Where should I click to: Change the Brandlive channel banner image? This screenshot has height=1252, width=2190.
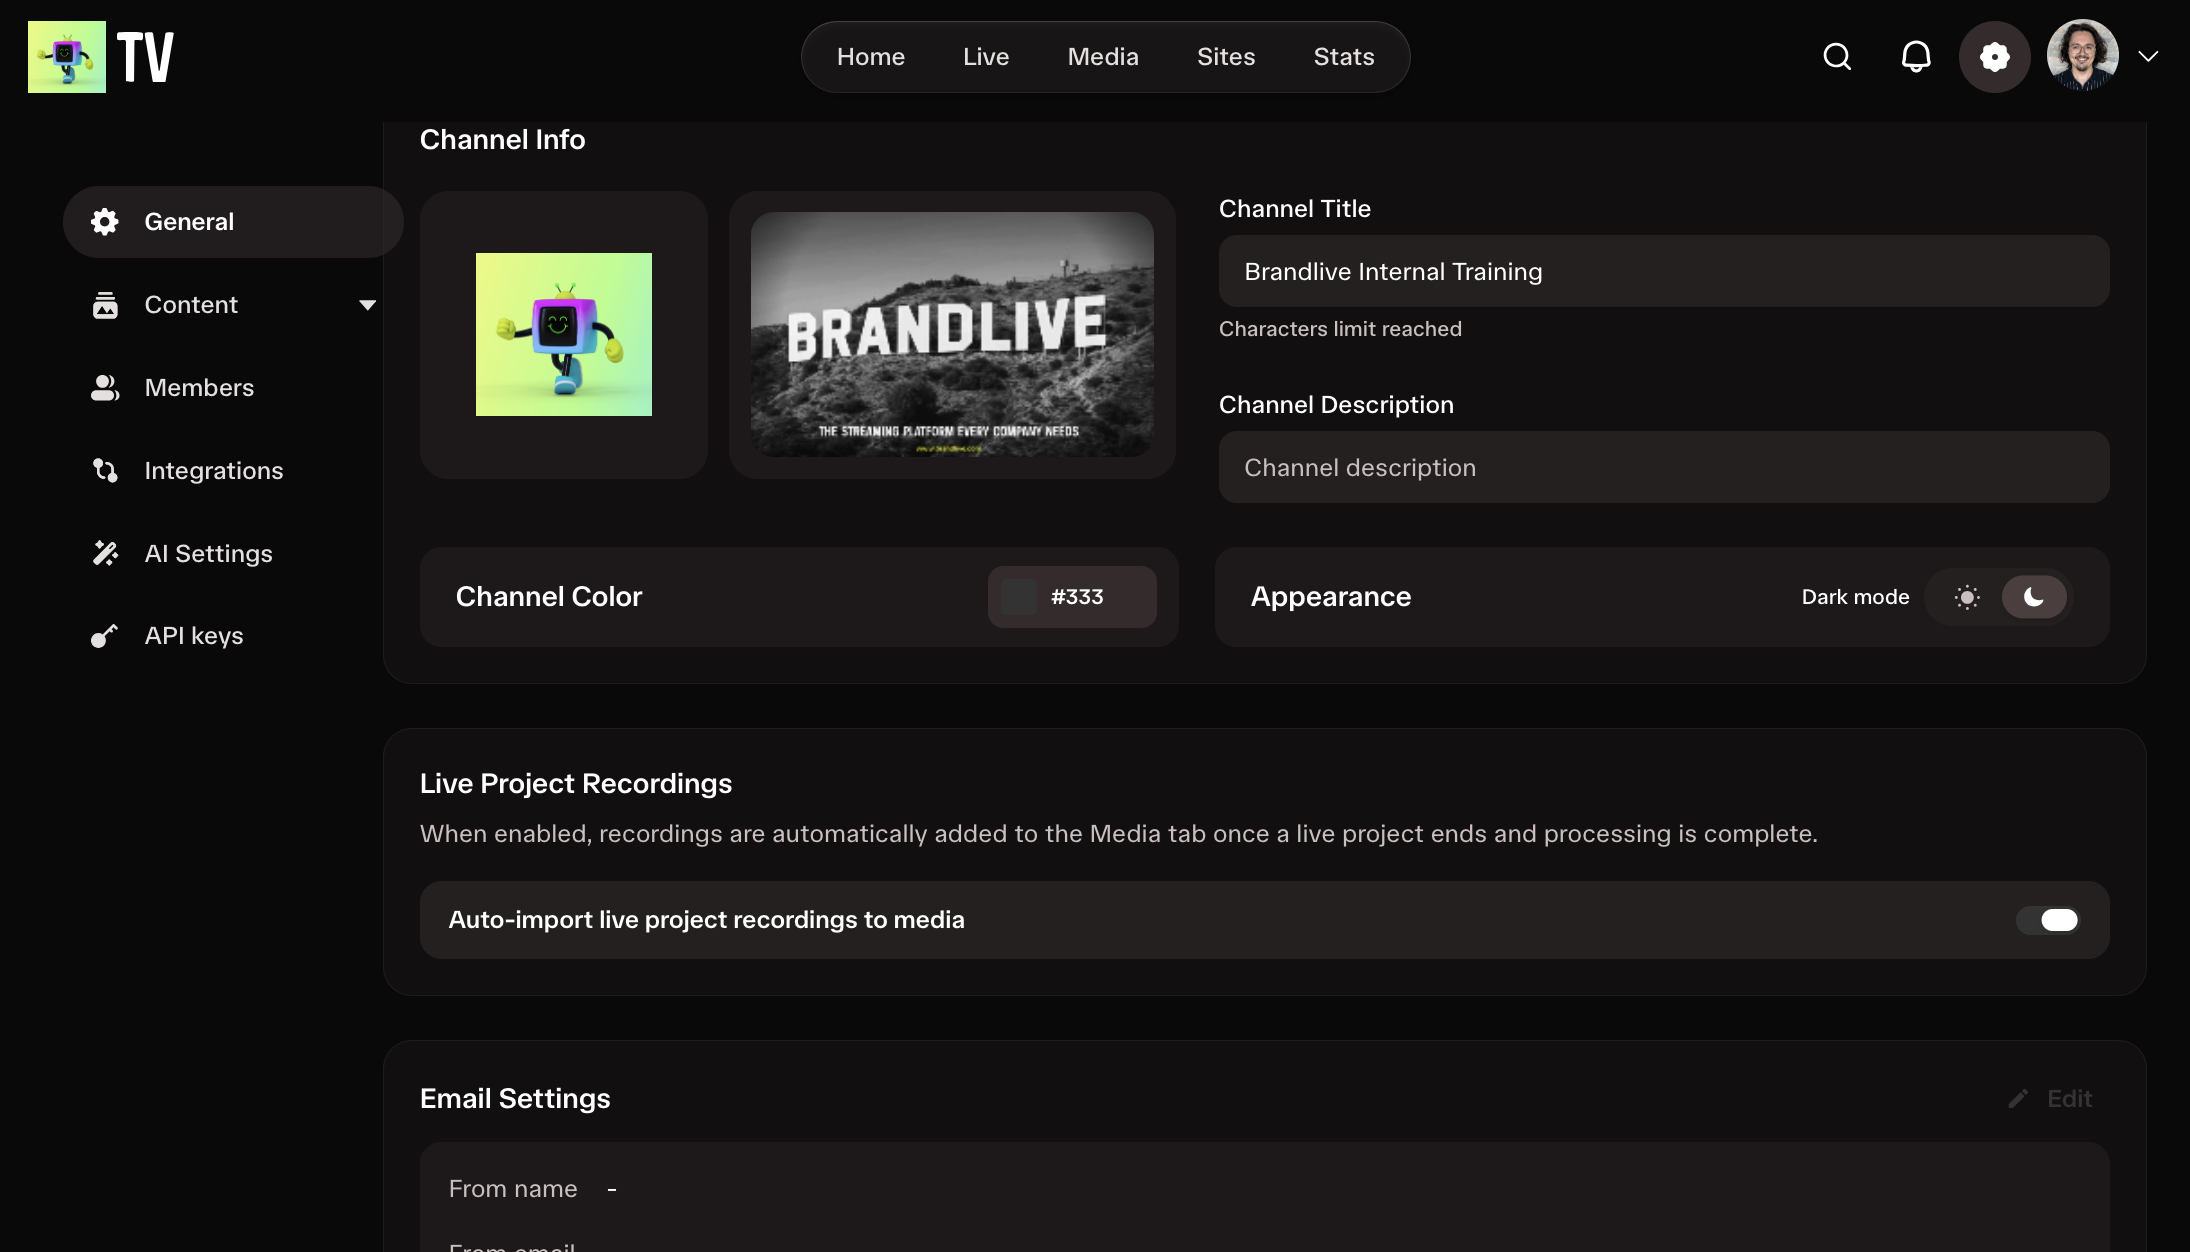coord(952,335)
